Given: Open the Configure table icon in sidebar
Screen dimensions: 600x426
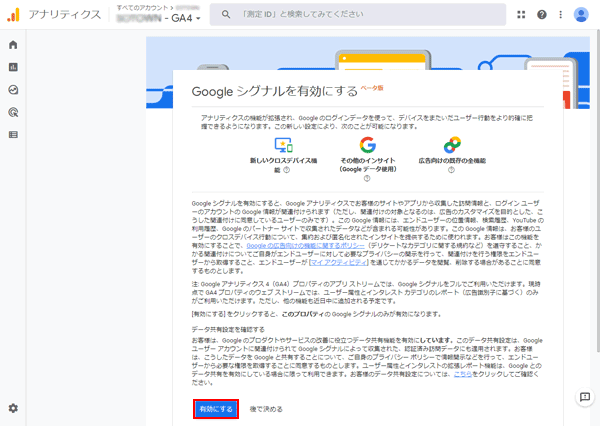Looking at the screenshot, I should tap(13, 135).
